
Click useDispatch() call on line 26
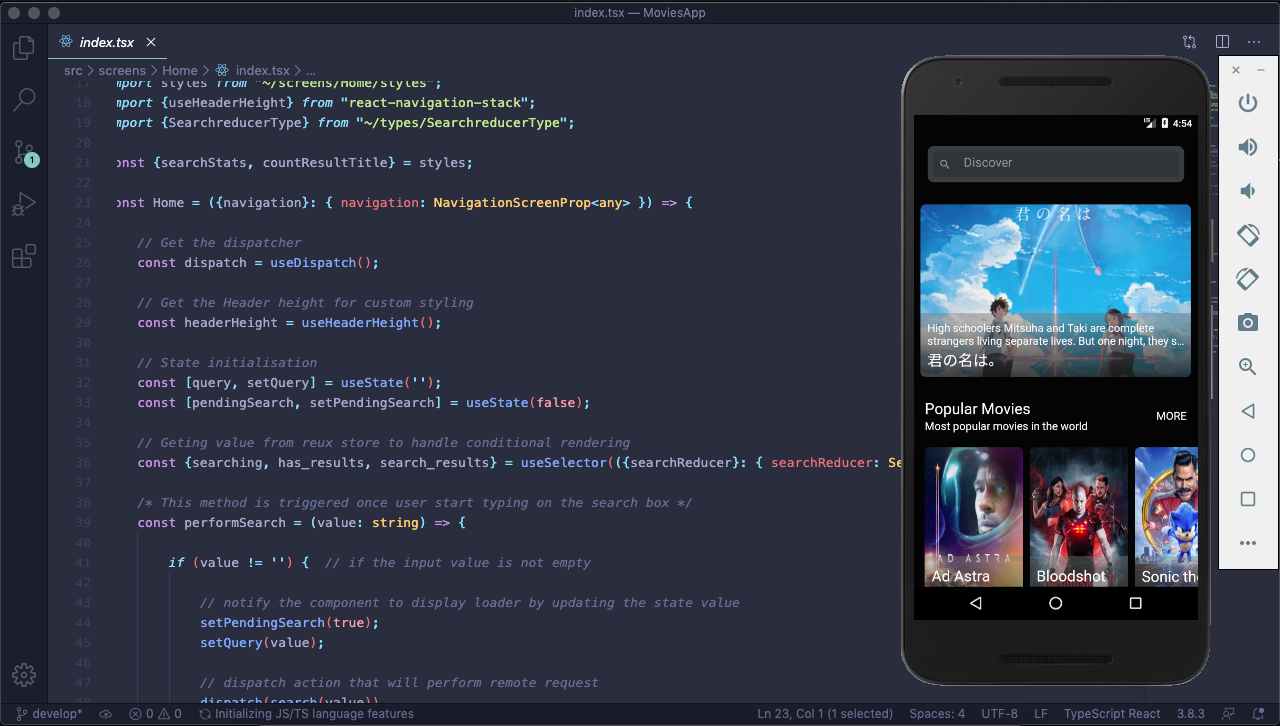click(x=325, y=262)
